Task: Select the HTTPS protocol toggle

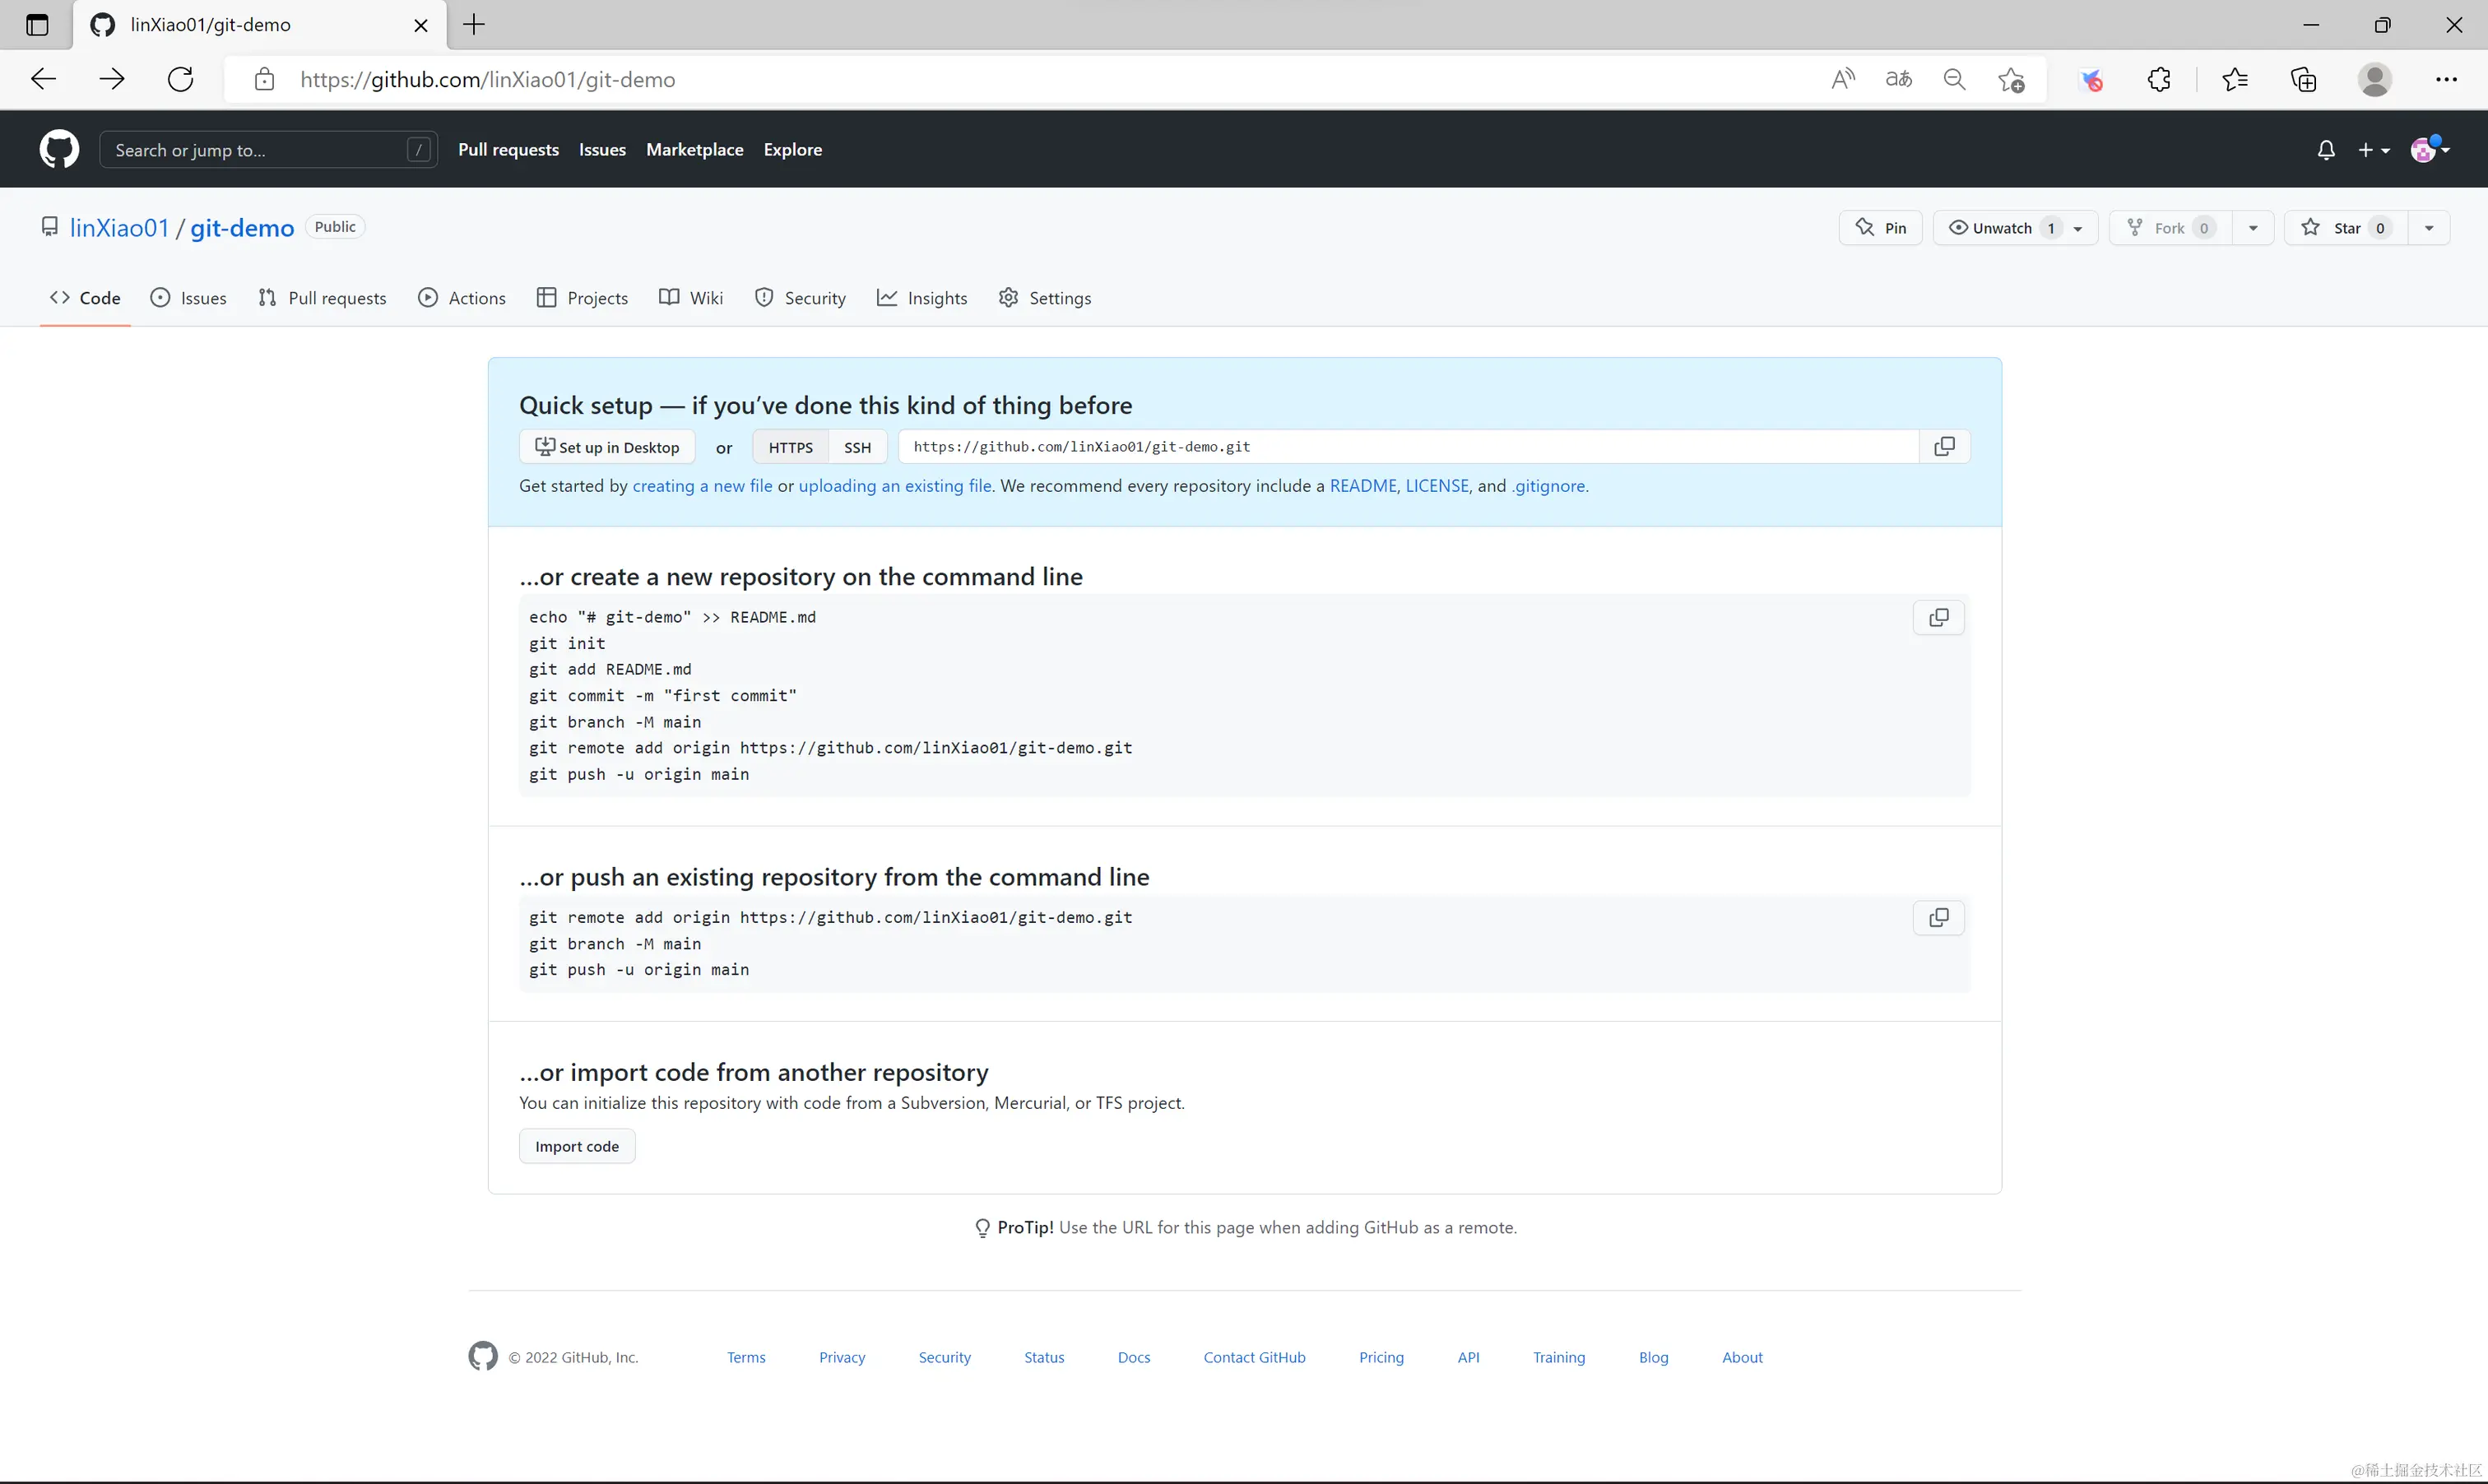Action: click(x=790, y=448)
